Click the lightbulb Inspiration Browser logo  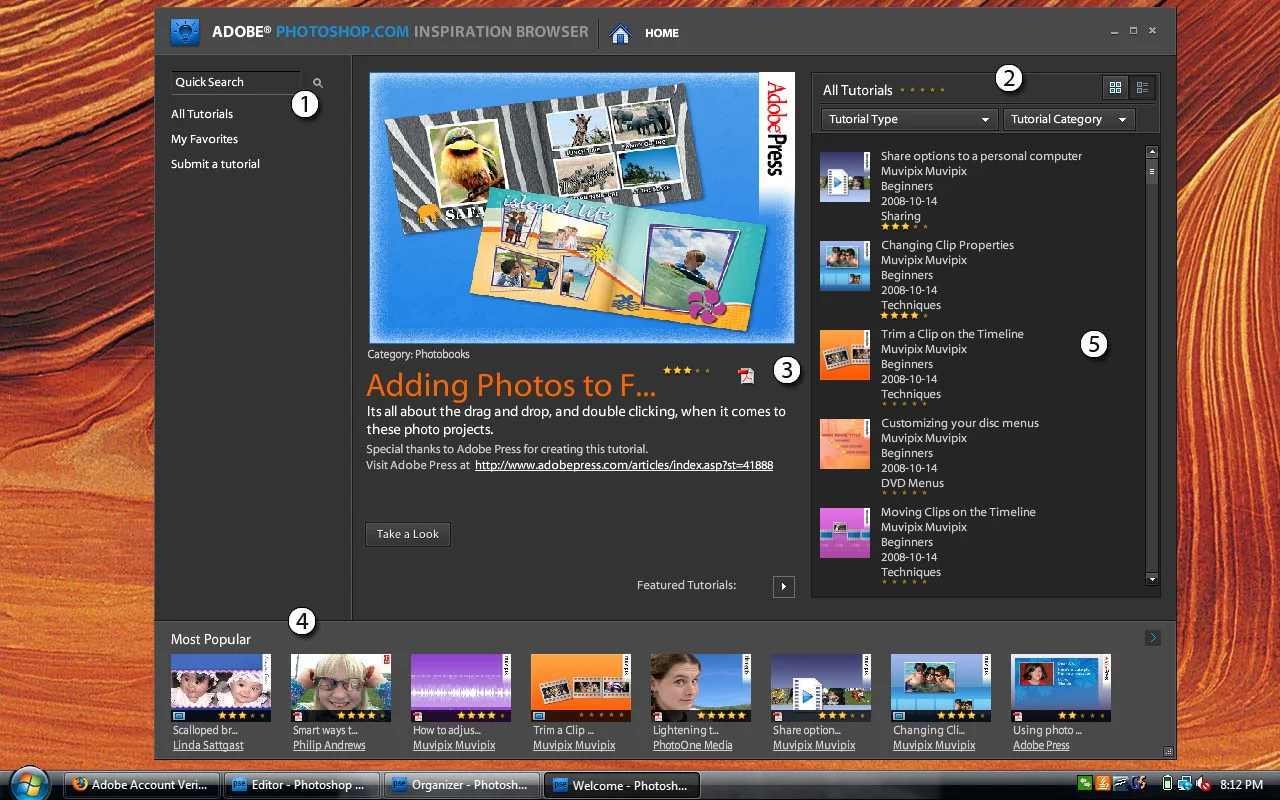(x=186, y=32)
